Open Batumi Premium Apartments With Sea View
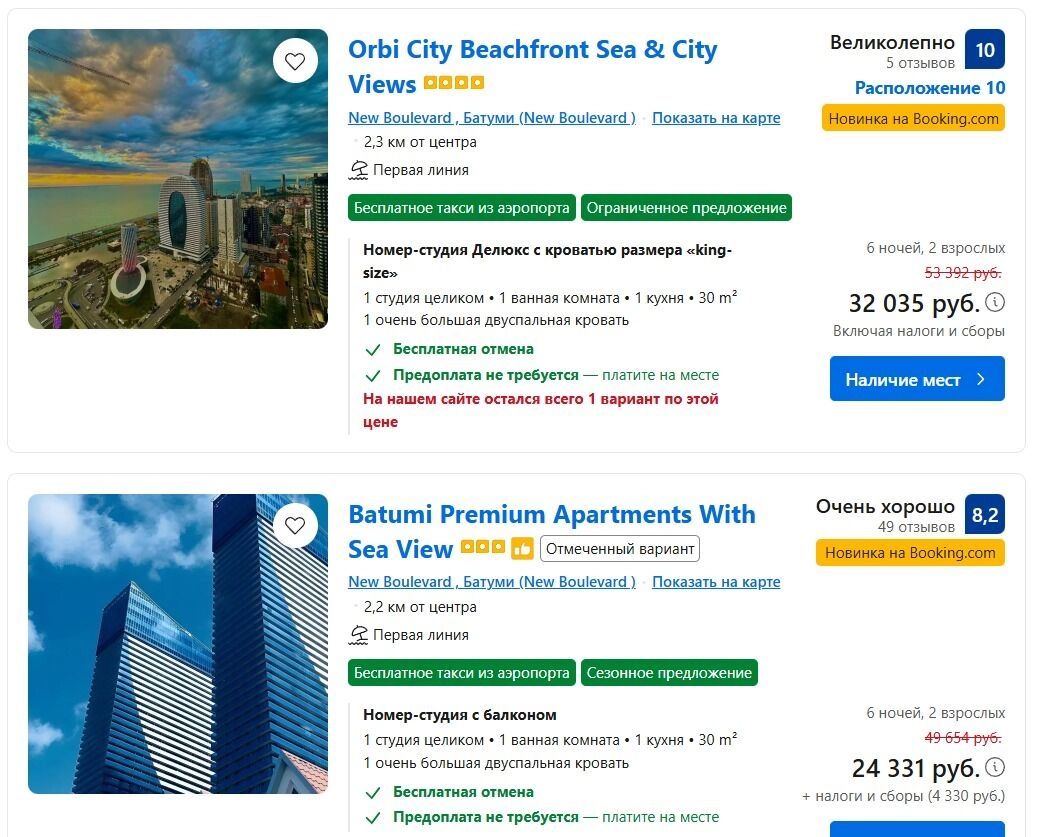Screen dimensions: 1041x837 pyautogui.click(x=551, y=515)
